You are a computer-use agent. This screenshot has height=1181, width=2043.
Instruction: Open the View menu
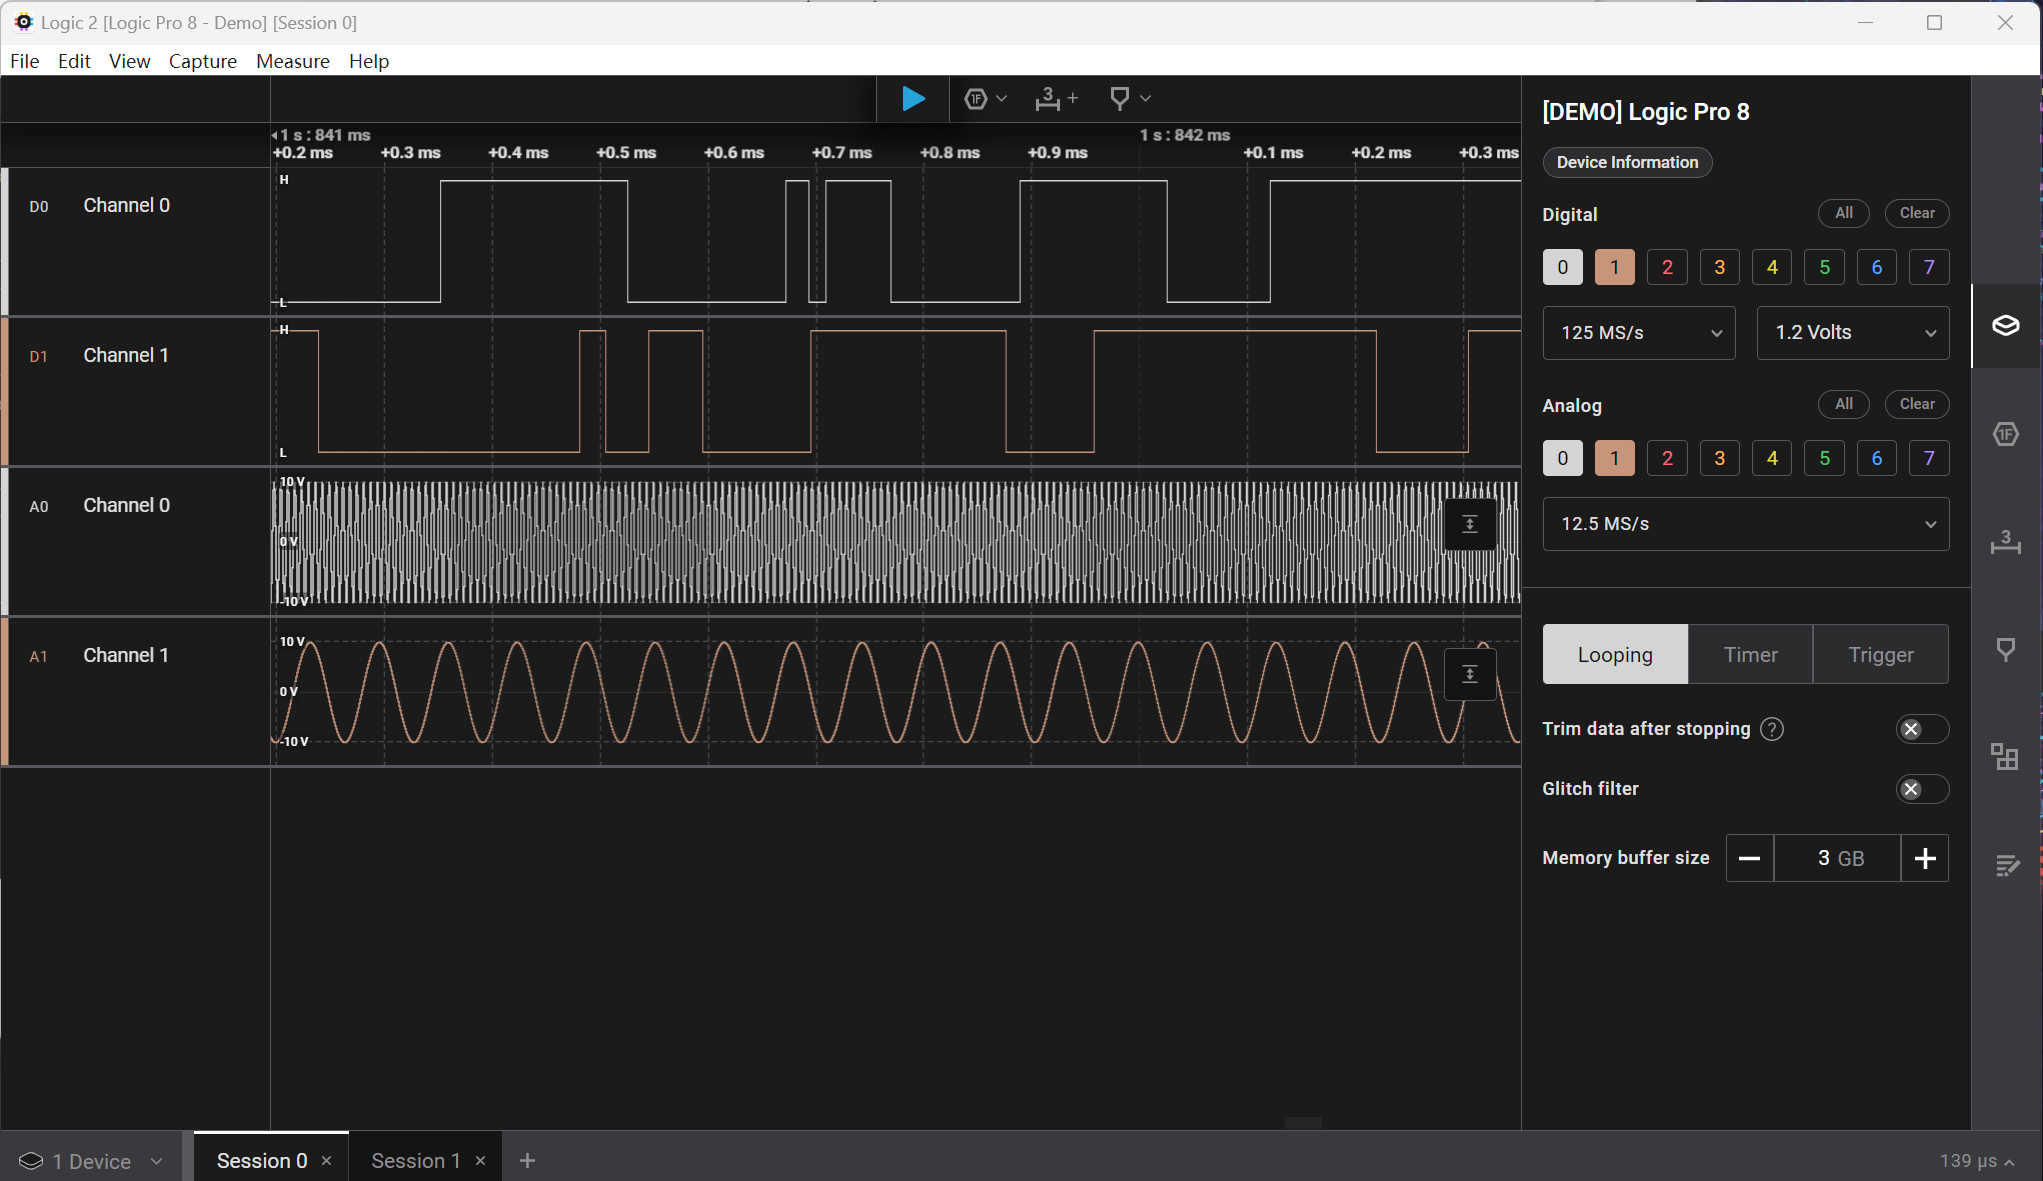coord(130,61)
